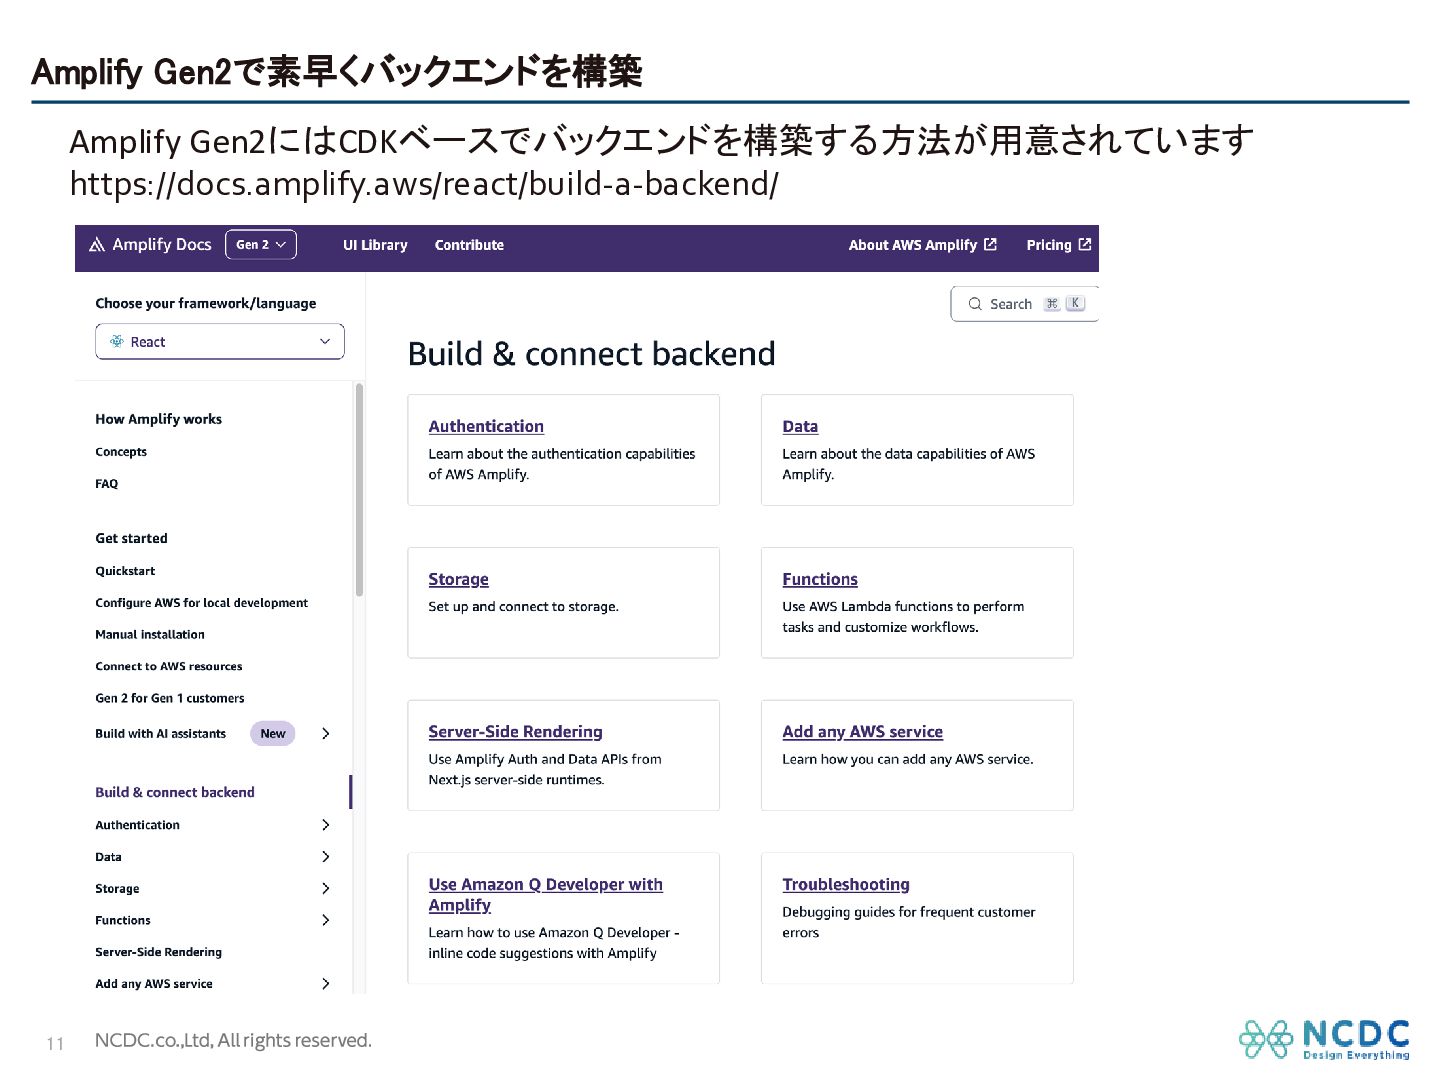1440x1080 pixels.
Task: Open the Gen 2 version dropdown
Action: (x=261, y=245)
